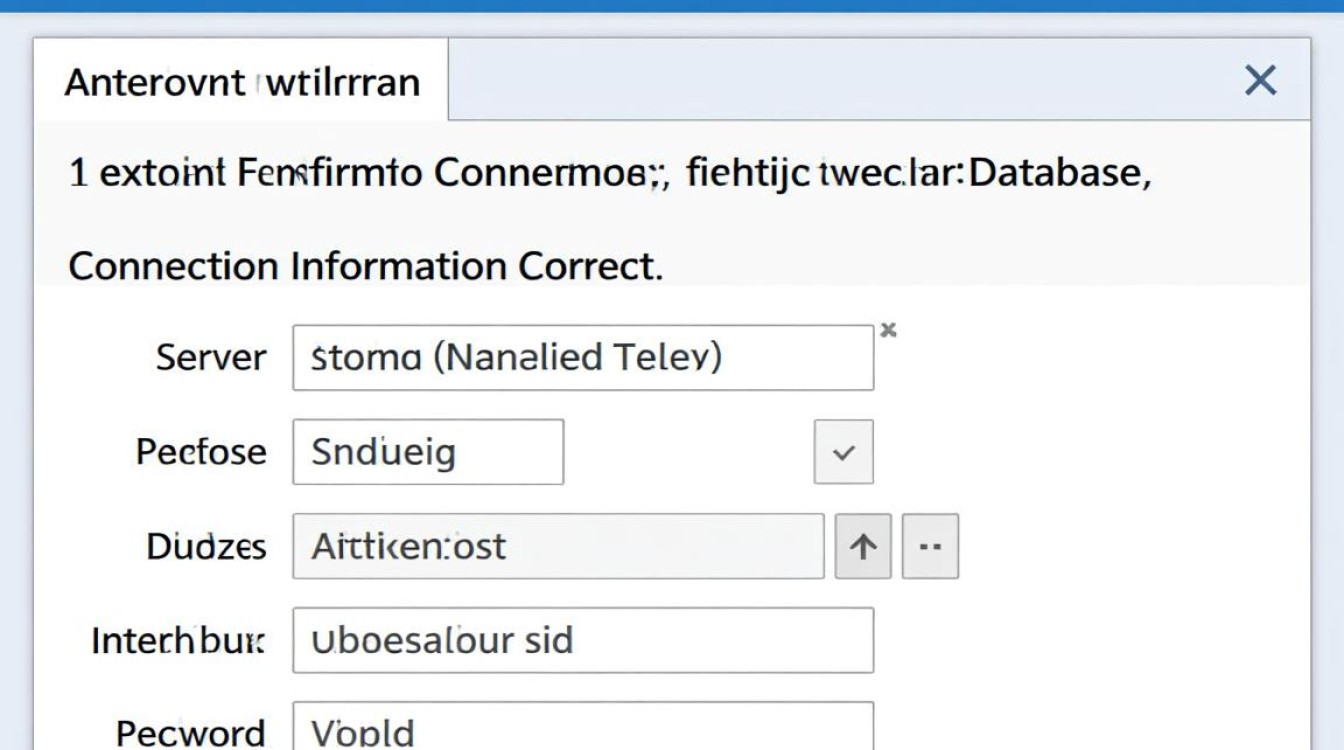Click the "Server" field label
Image resolution: width=1344 pixels, height=750 pixels.
pos(211,357)
